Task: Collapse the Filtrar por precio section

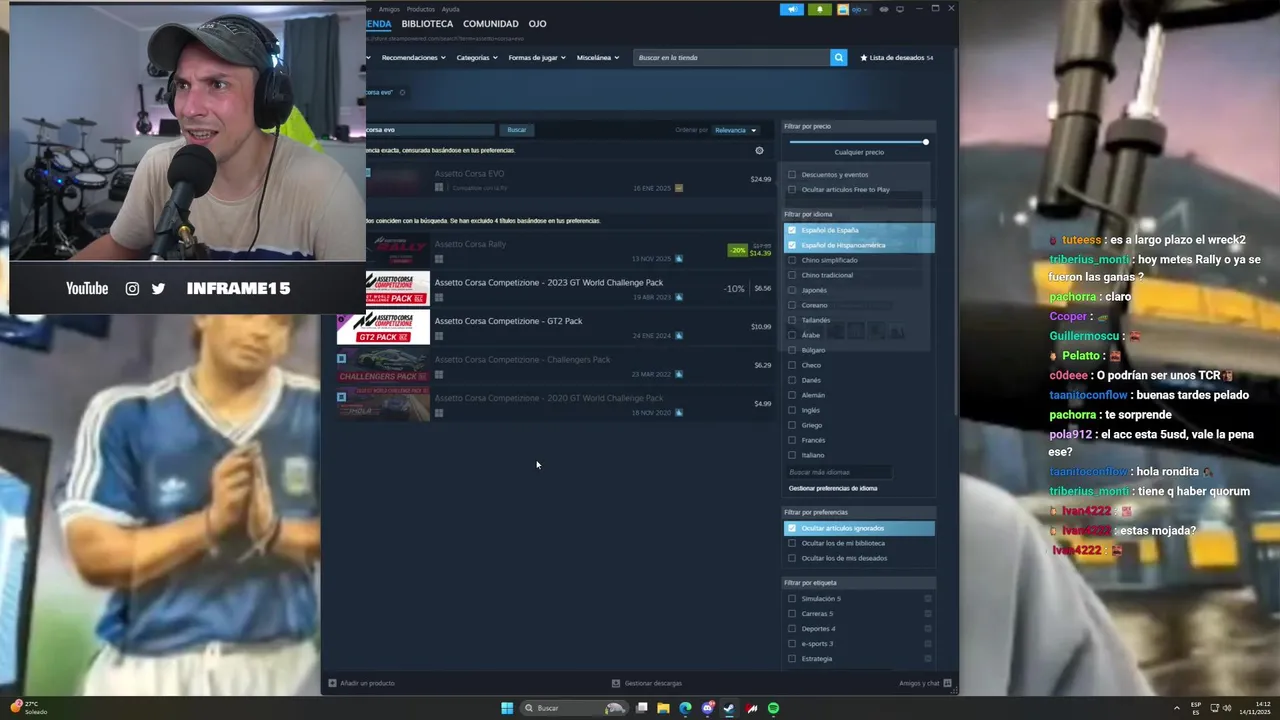Action: (x=859, y=126)
